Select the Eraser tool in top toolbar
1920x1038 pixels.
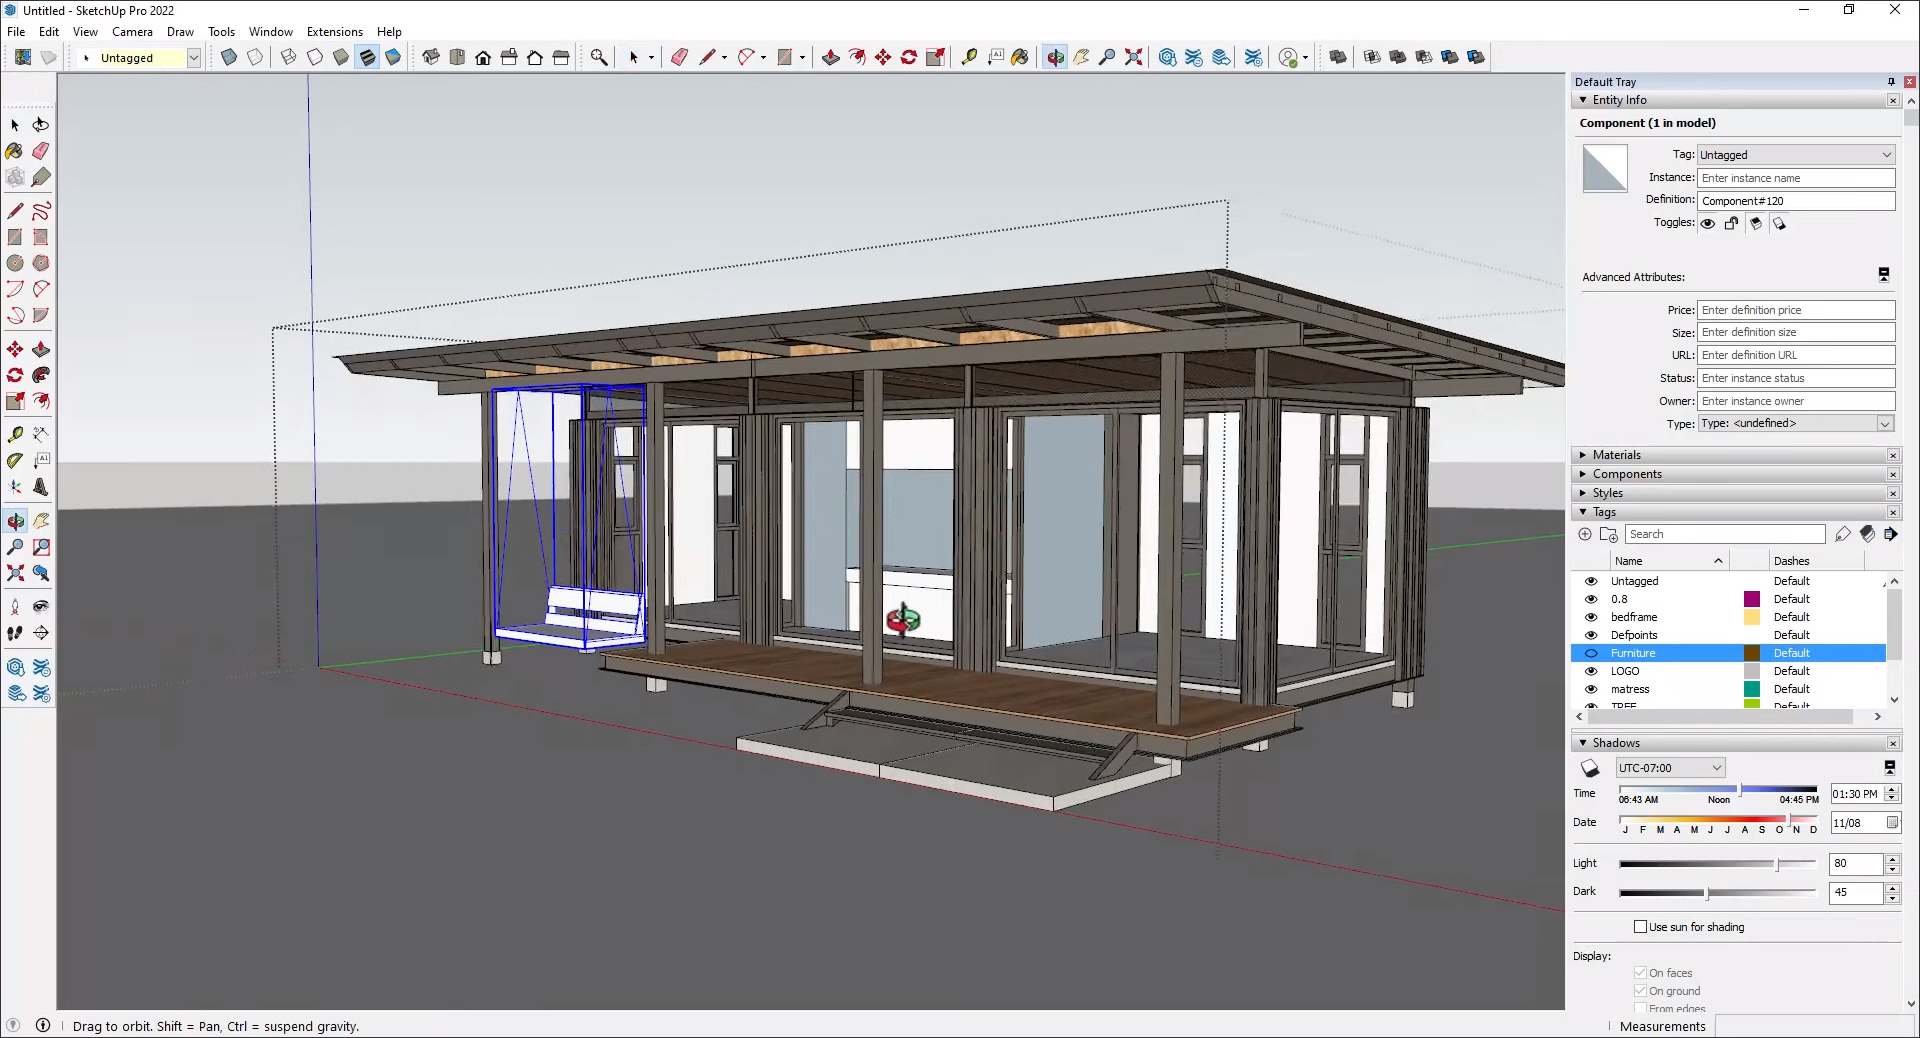679,57
